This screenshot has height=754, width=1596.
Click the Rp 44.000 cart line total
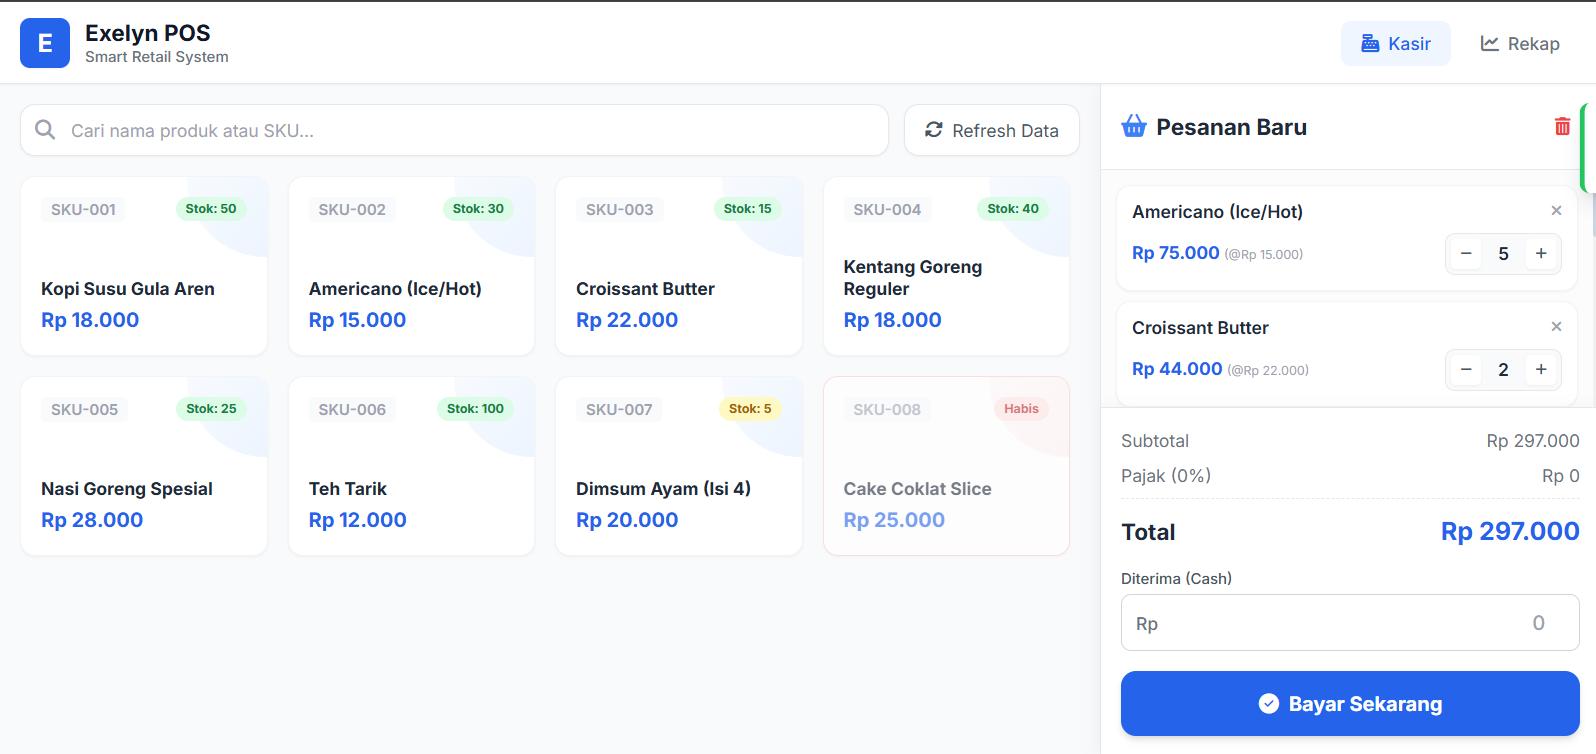1177,369
